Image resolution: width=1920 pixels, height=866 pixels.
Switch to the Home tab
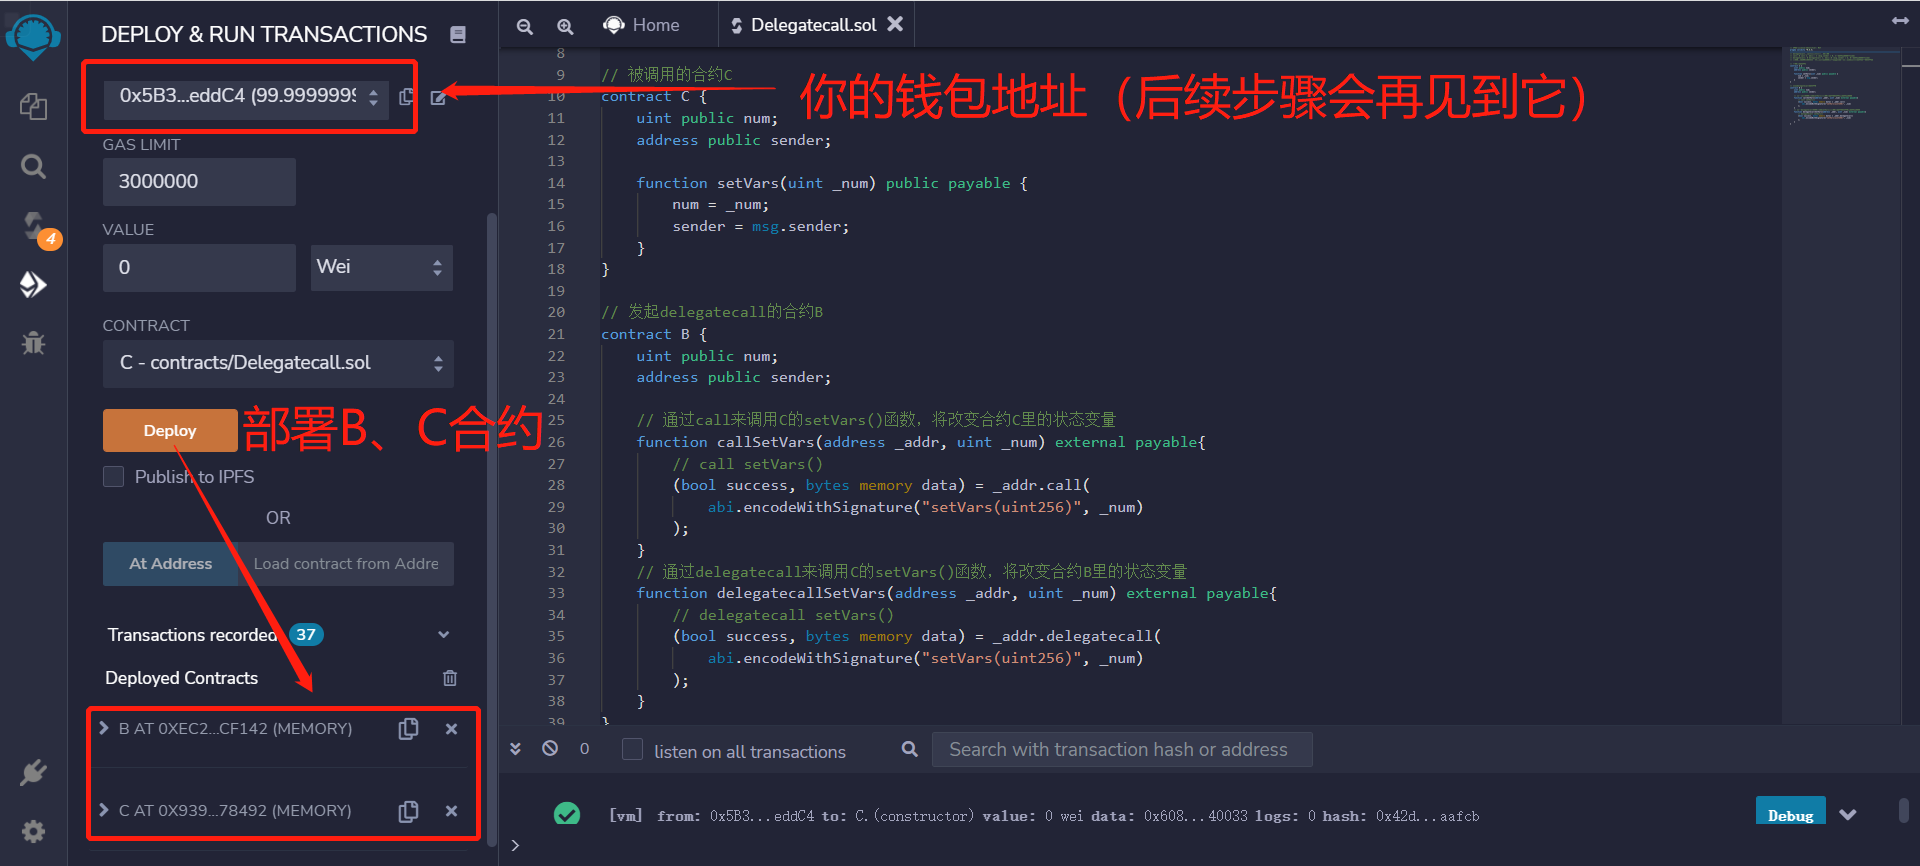[x=643, y=25]
